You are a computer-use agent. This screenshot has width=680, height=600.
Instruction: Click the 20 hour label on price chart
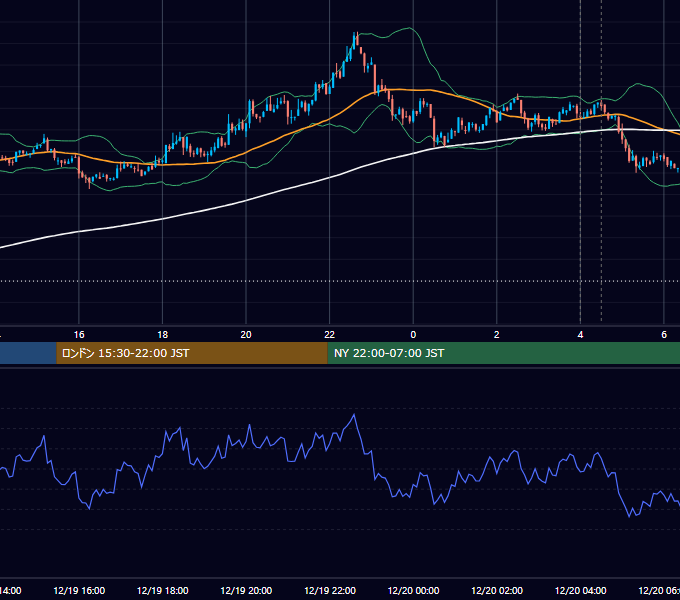point(246,335)
